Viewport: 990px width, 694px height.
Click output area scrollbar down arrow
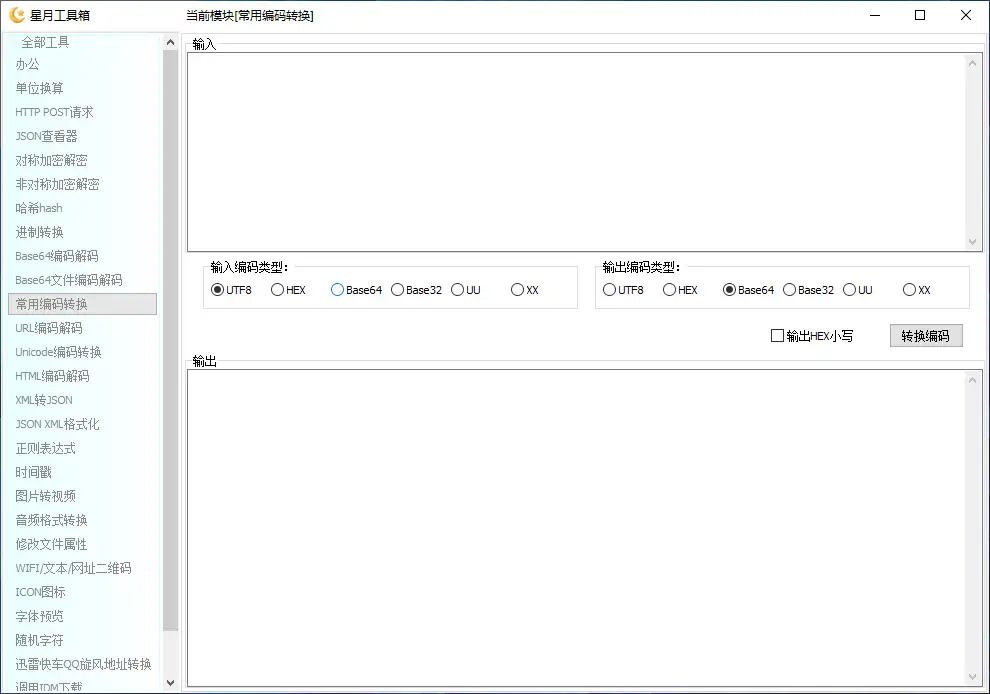click(972, 677)
